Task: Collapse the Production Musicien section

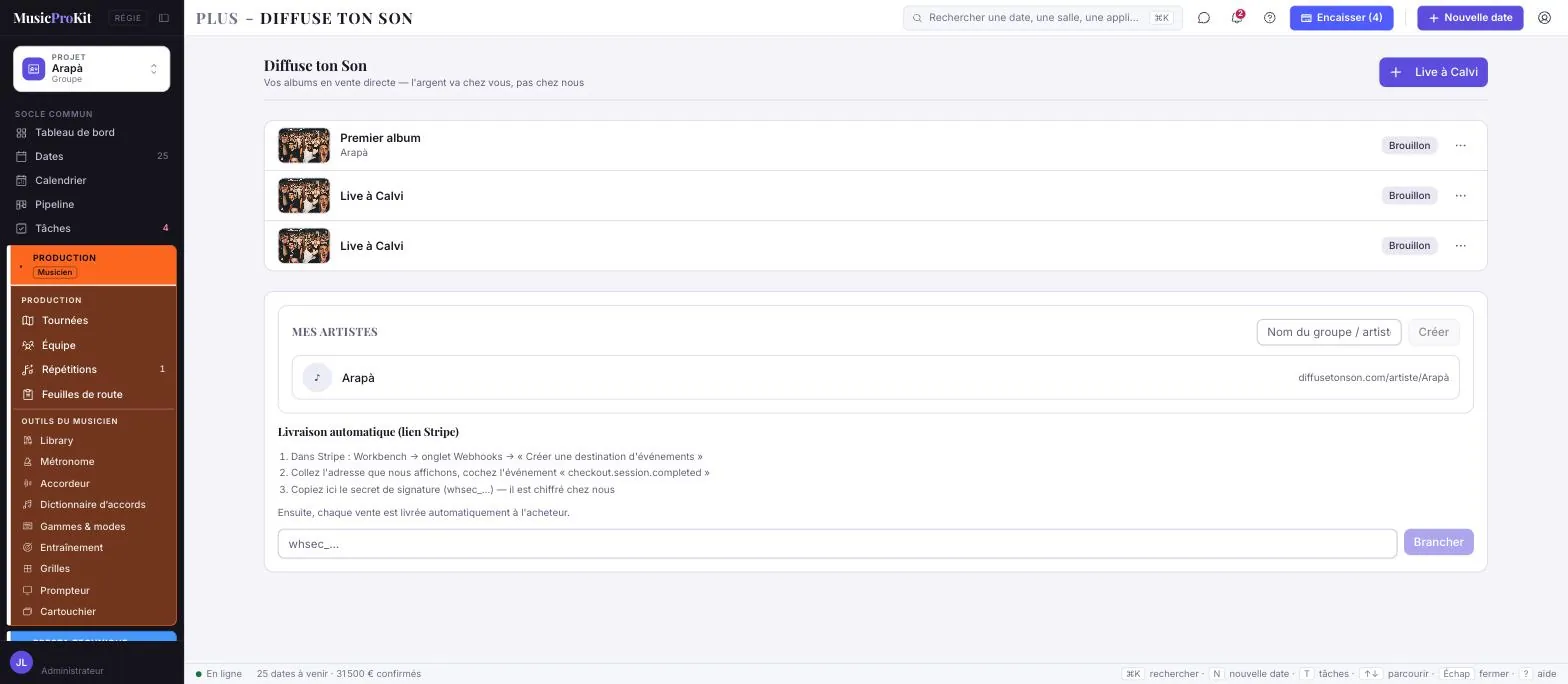Action: click(93, 266)
